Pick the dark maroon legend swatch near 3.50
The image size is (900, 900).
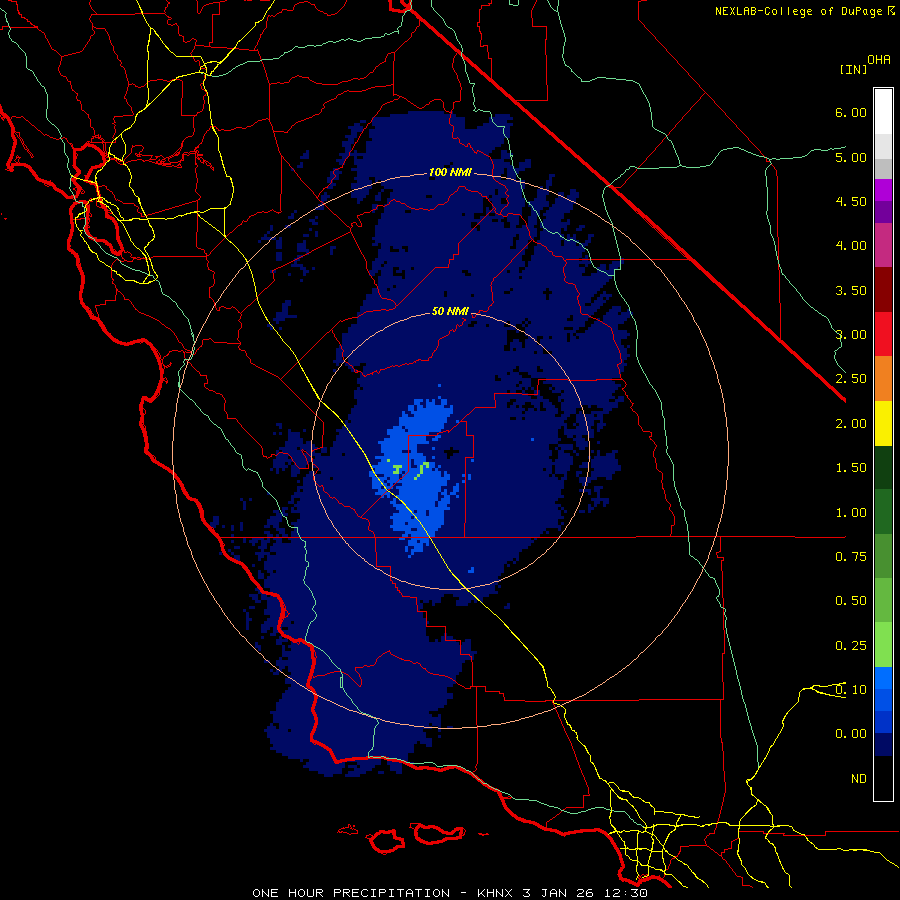click(x=883, y=290)
